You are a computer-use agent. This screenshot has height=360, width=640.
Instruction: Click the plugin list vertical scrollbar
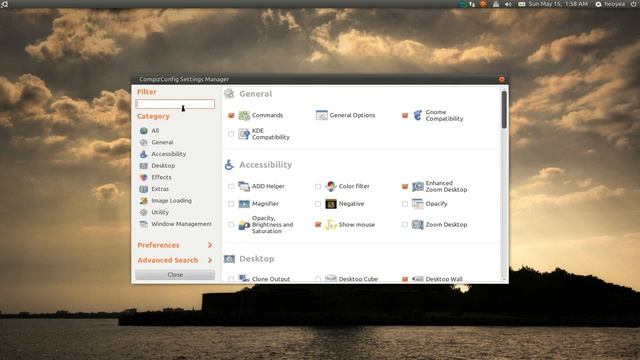504,110
